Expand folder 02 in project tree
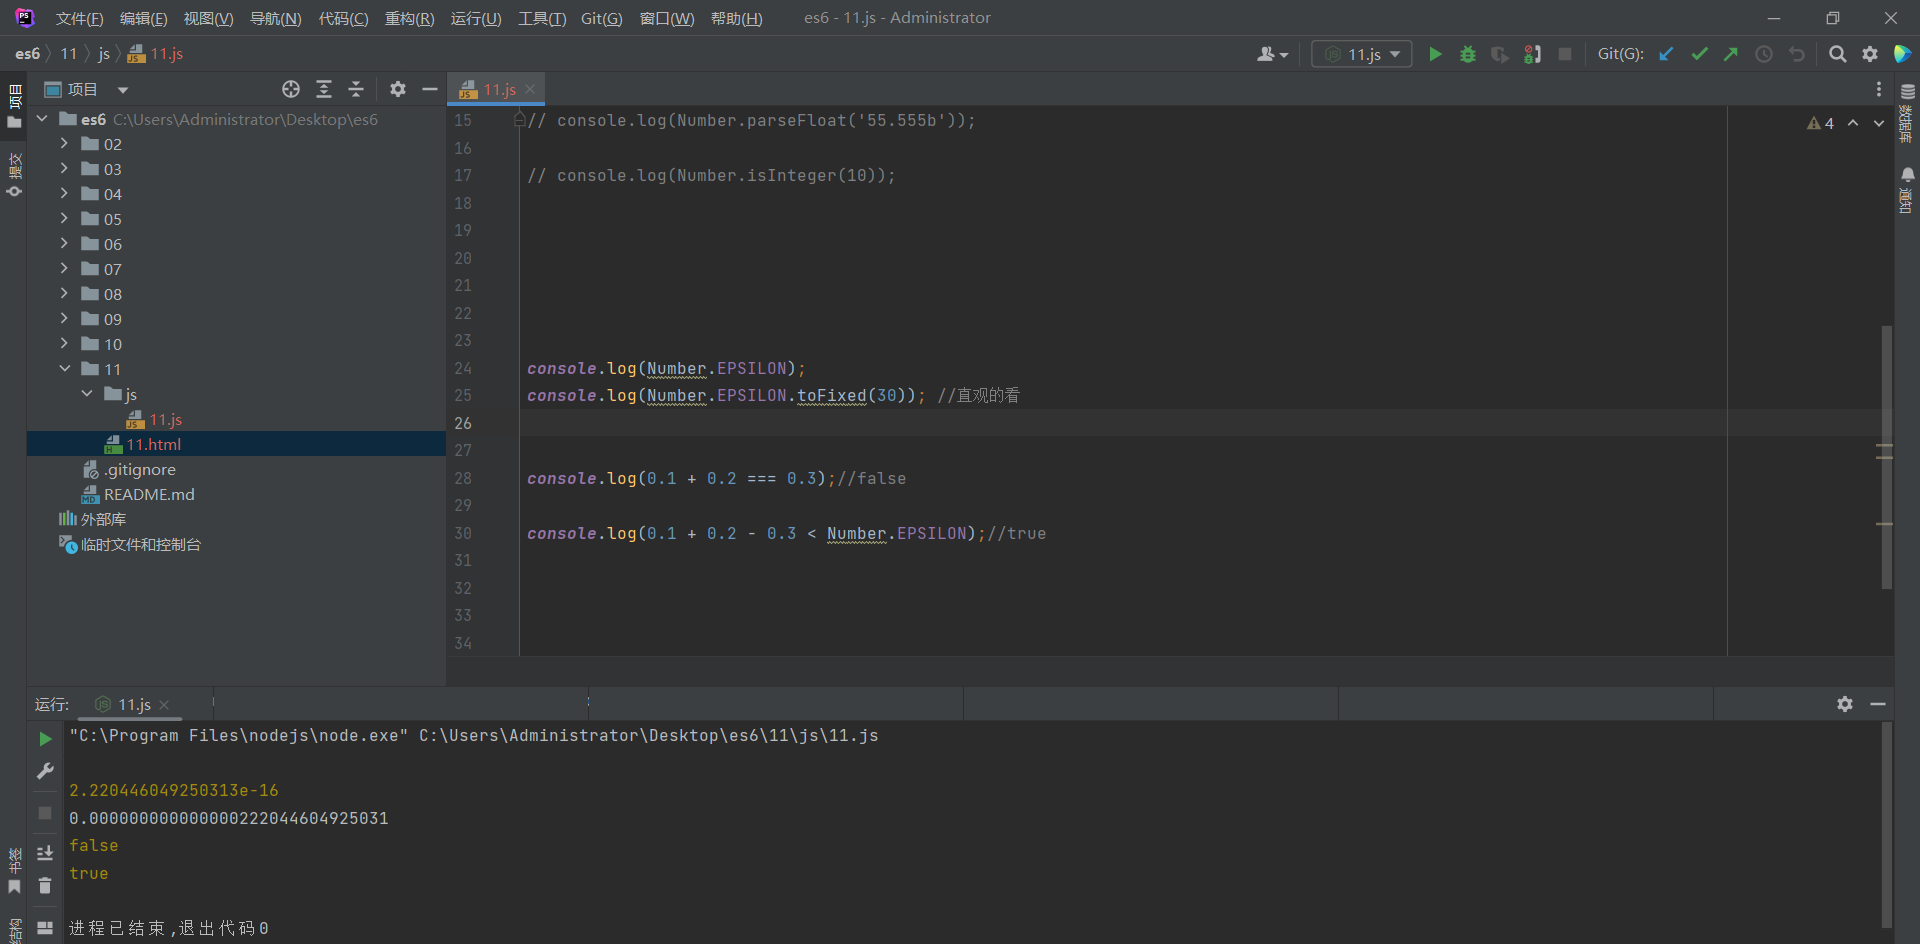Viewport: 1920px width, 944px height. click(x=64, y=144)
